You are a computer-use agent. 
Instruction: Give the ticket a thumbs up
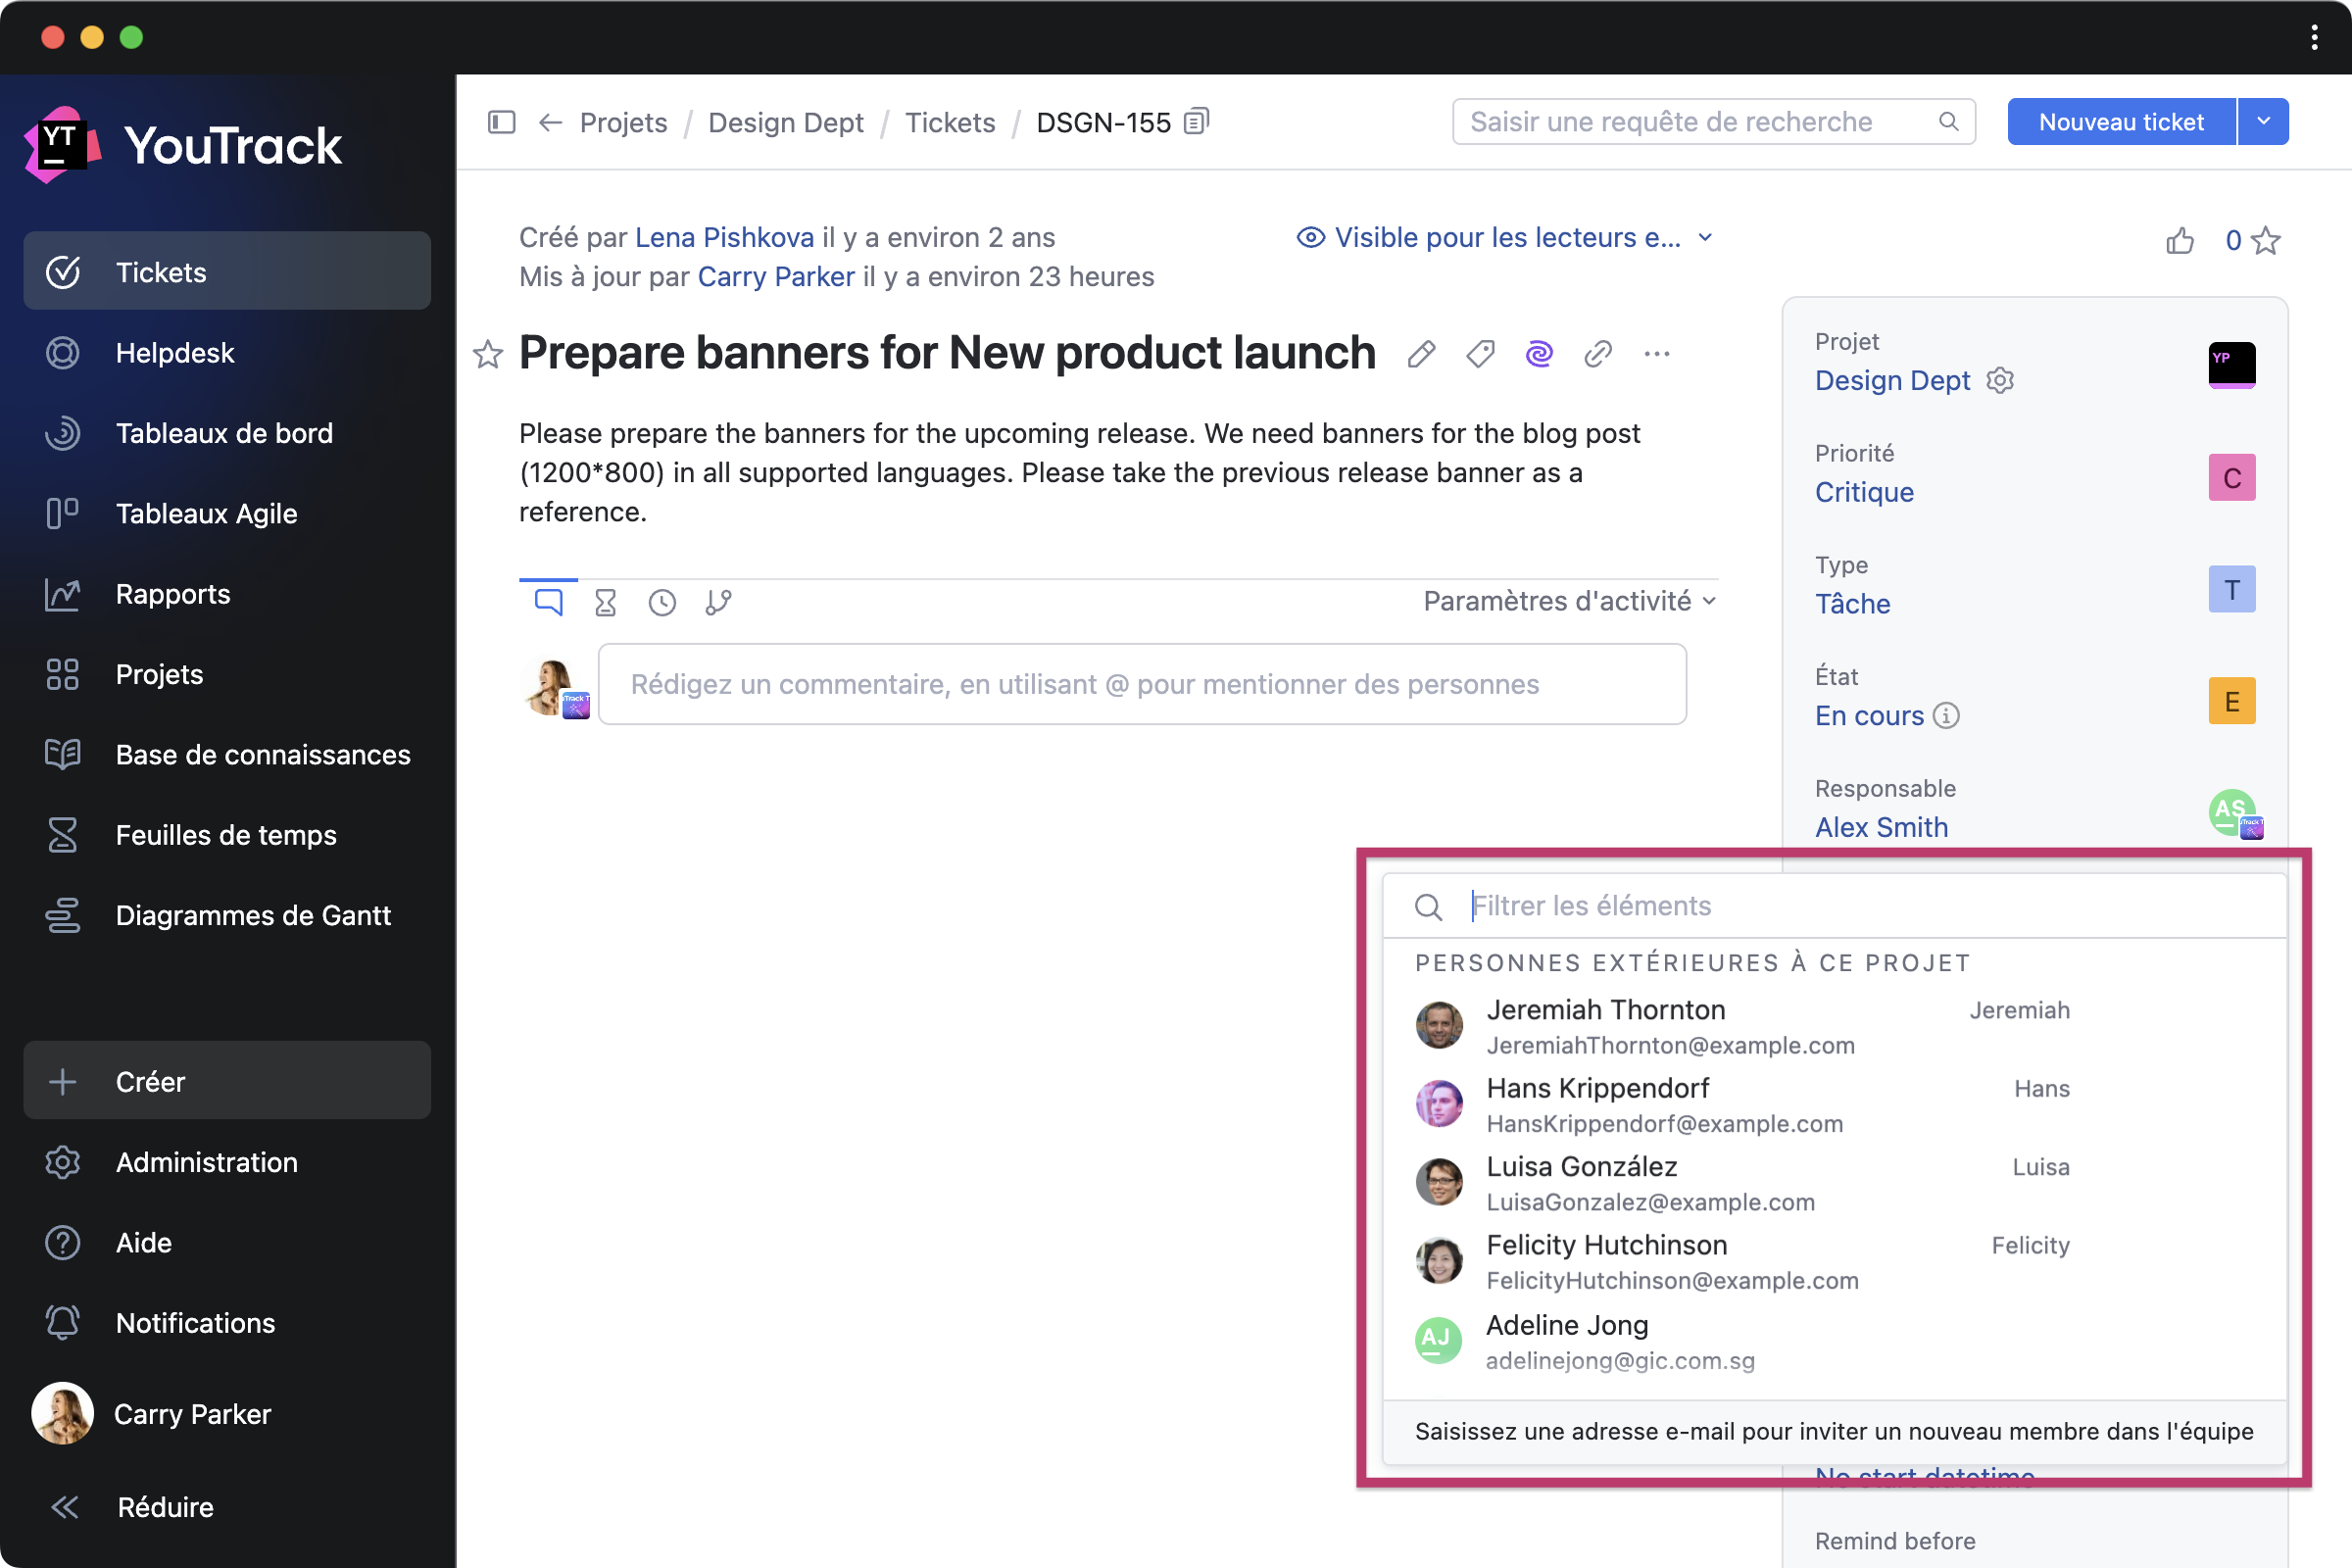pos(2180,240)
